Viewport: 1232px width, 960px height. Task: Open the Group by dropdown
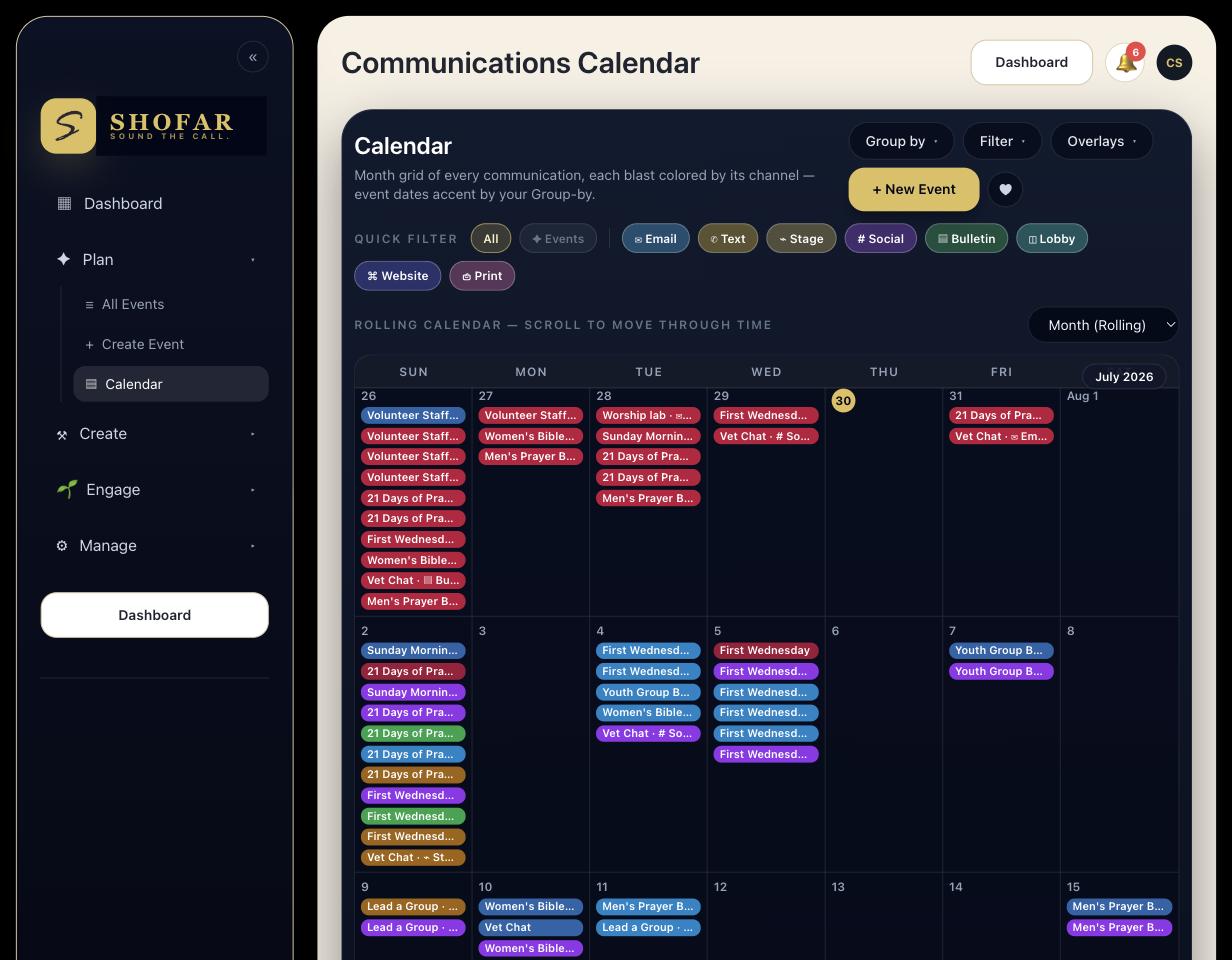902,141
